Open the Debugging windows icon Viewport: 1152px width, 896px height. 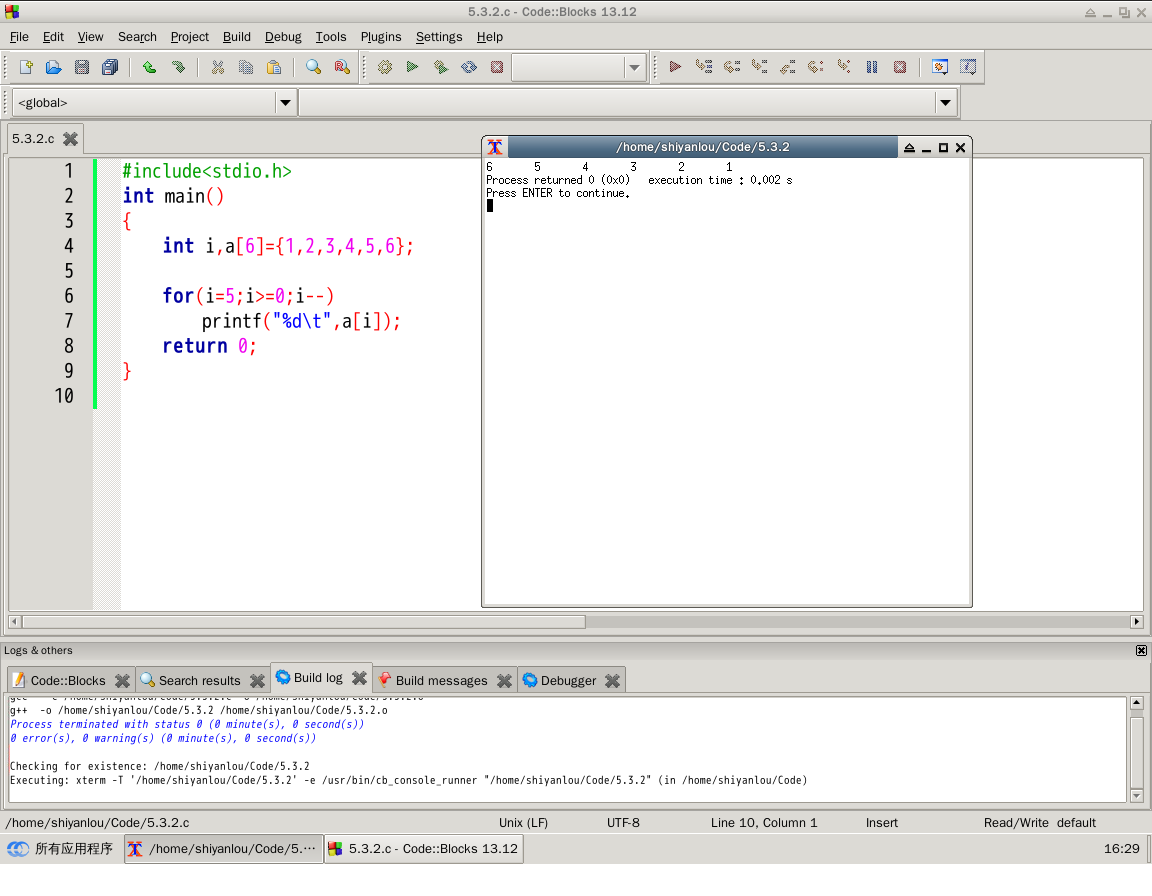point(940,68)
